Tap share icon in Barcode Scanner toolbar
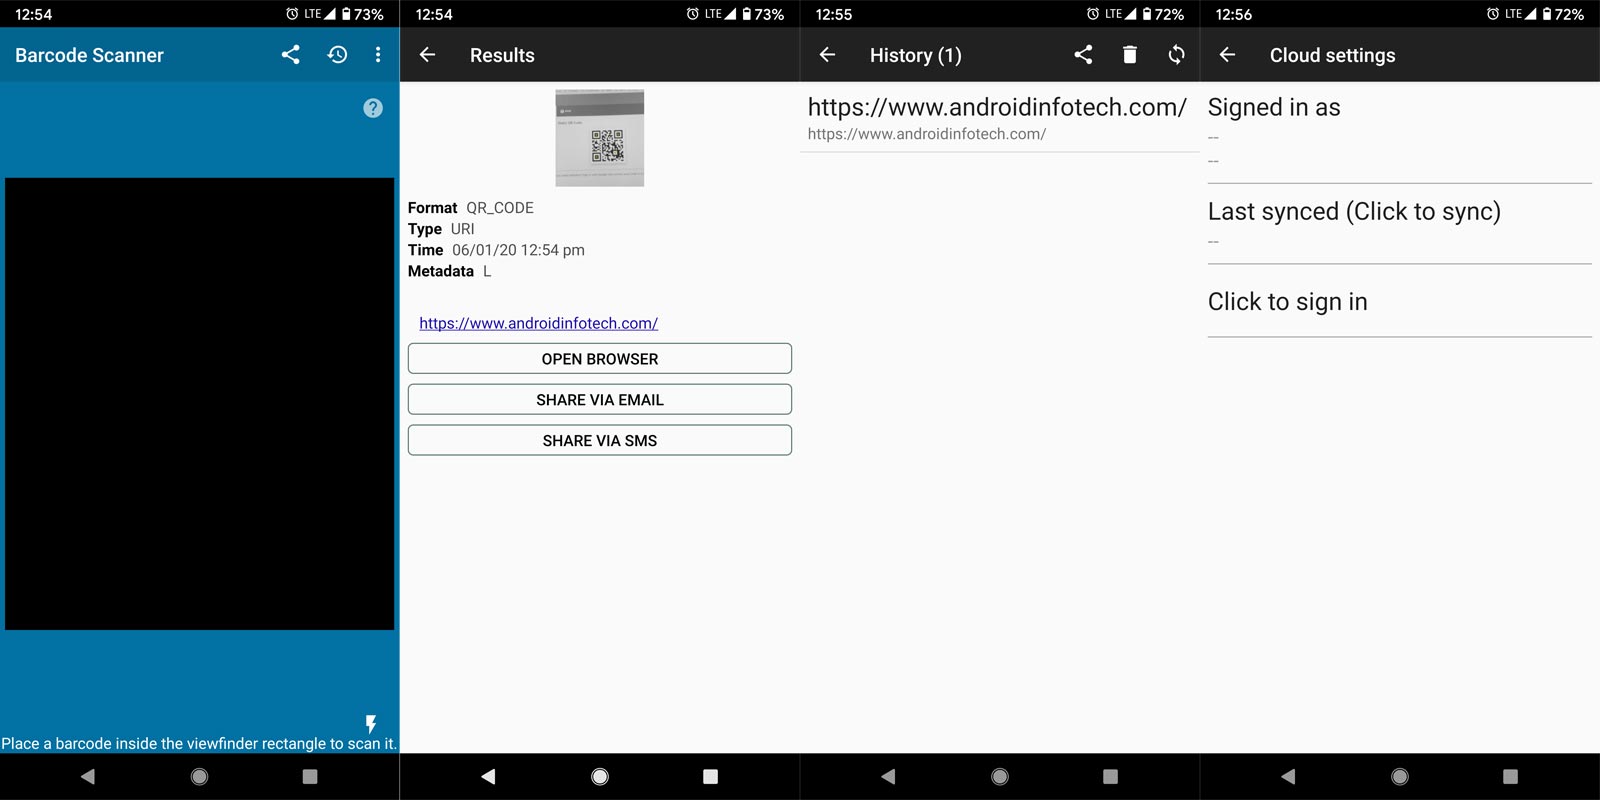Viewport: 1600px width, 800px height. click(x=291, y=55)
